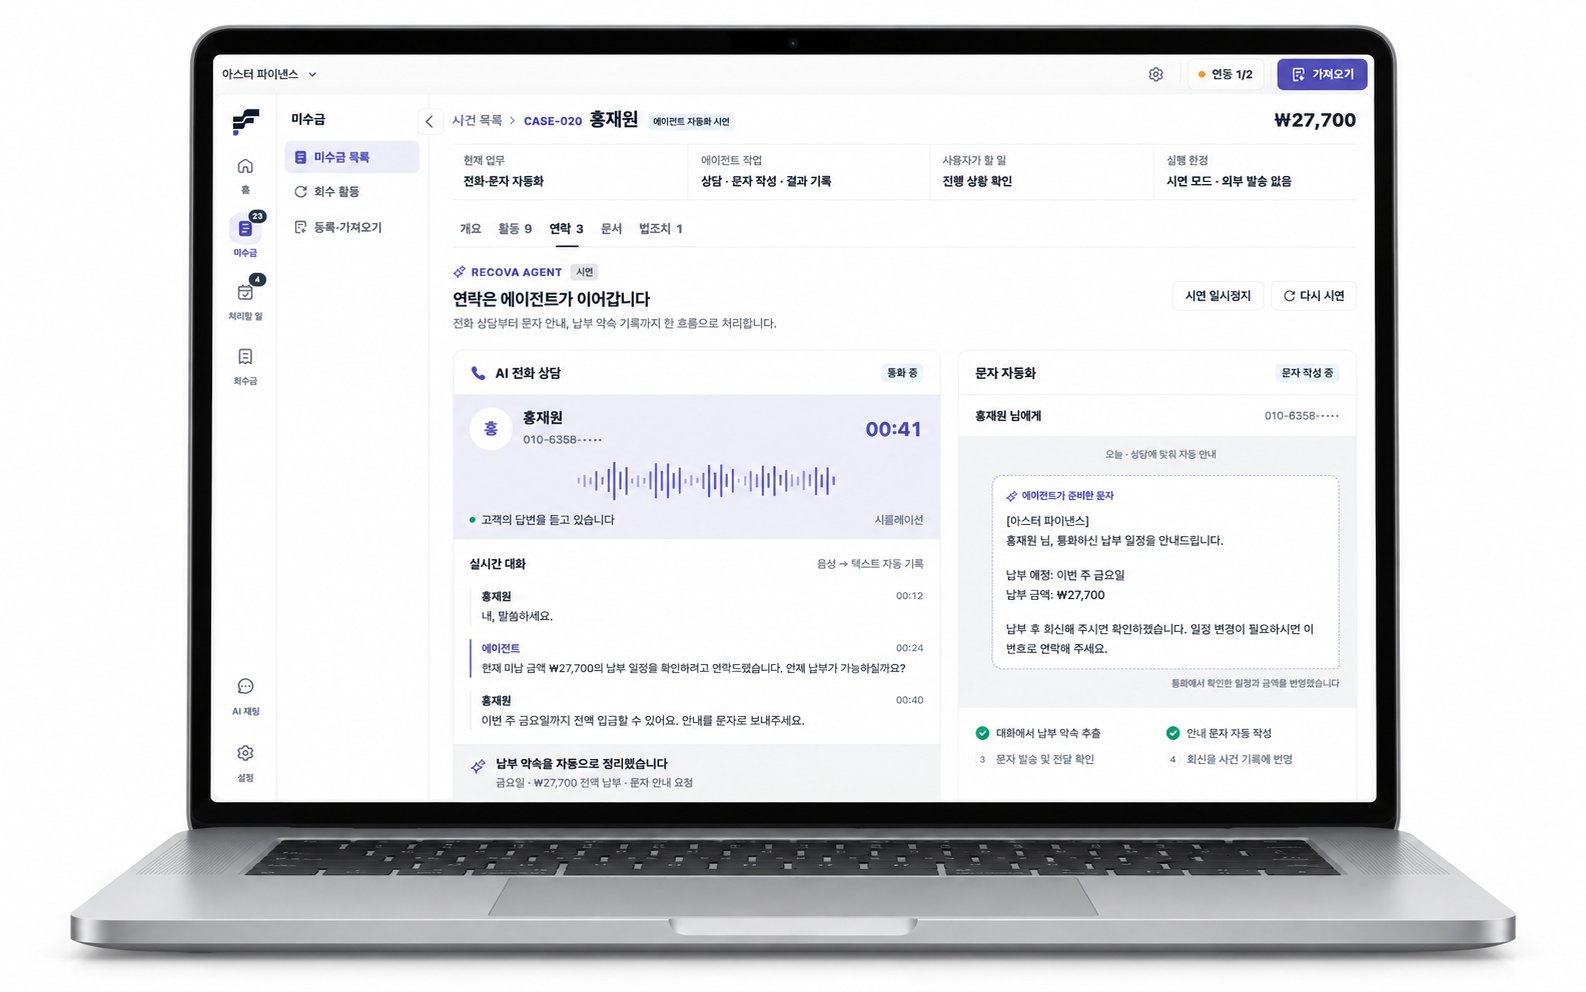Open 미수금 icon in left rail

tap(245, 229)
